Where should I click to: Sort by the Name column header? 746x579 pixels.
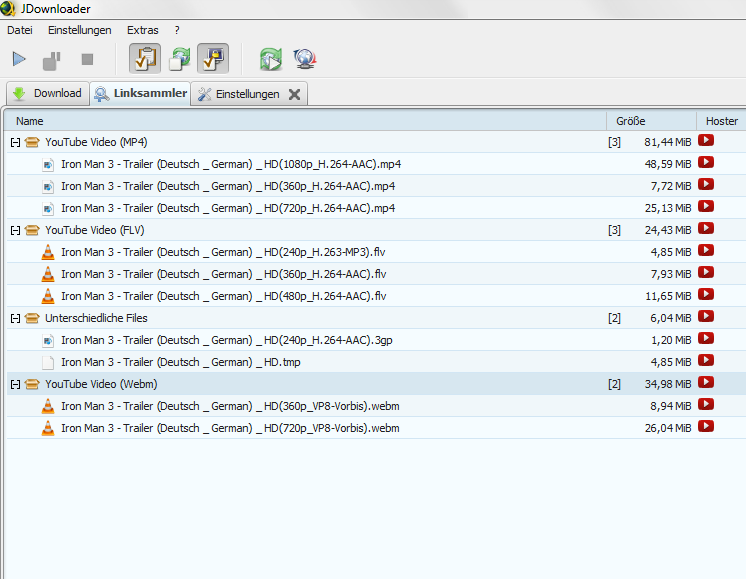(x=305, y=121)
